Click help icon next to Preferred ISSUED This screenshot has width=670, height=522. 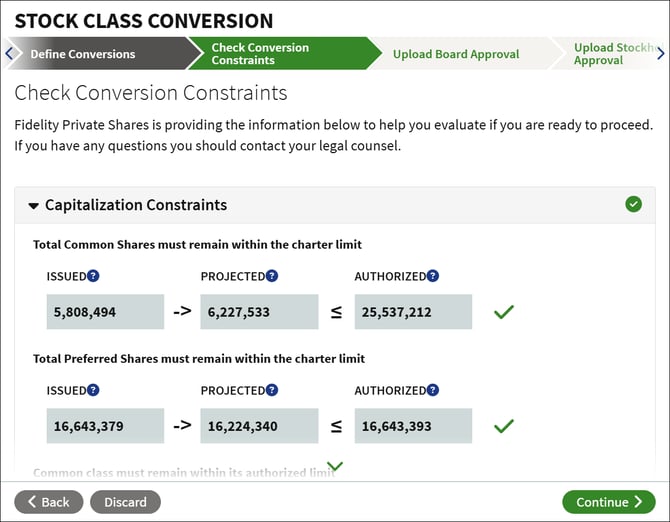[x=93, y=390]
